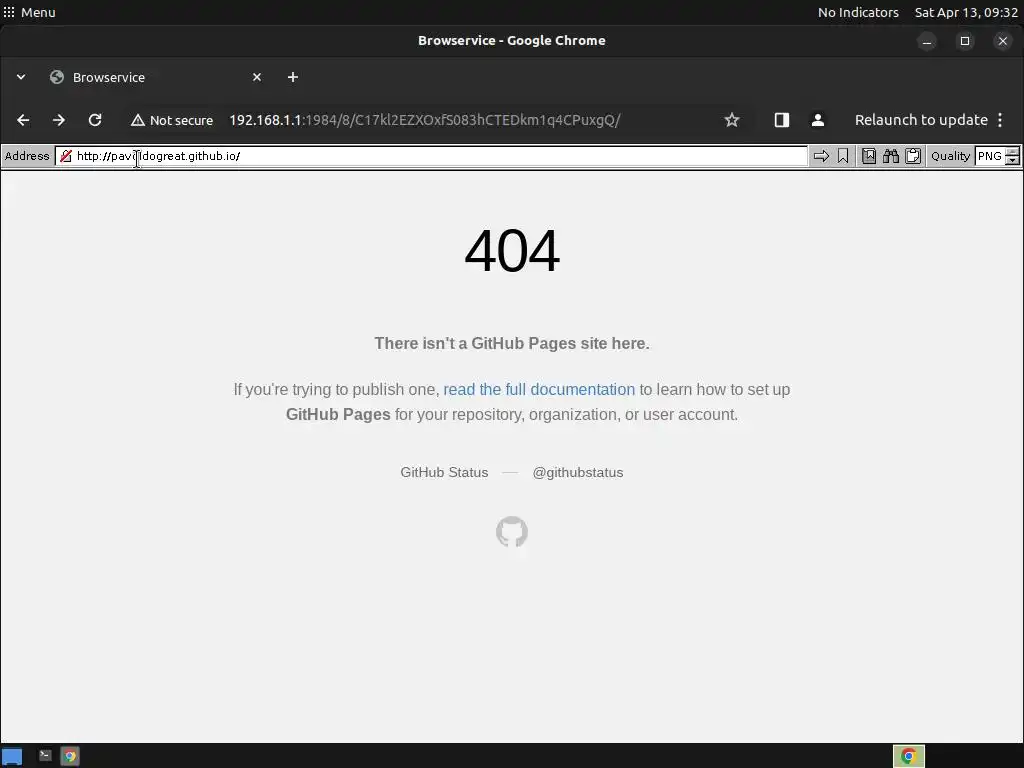Click the insecure page icon beside address
The image size is (1024, 768).
click(66, 156)
